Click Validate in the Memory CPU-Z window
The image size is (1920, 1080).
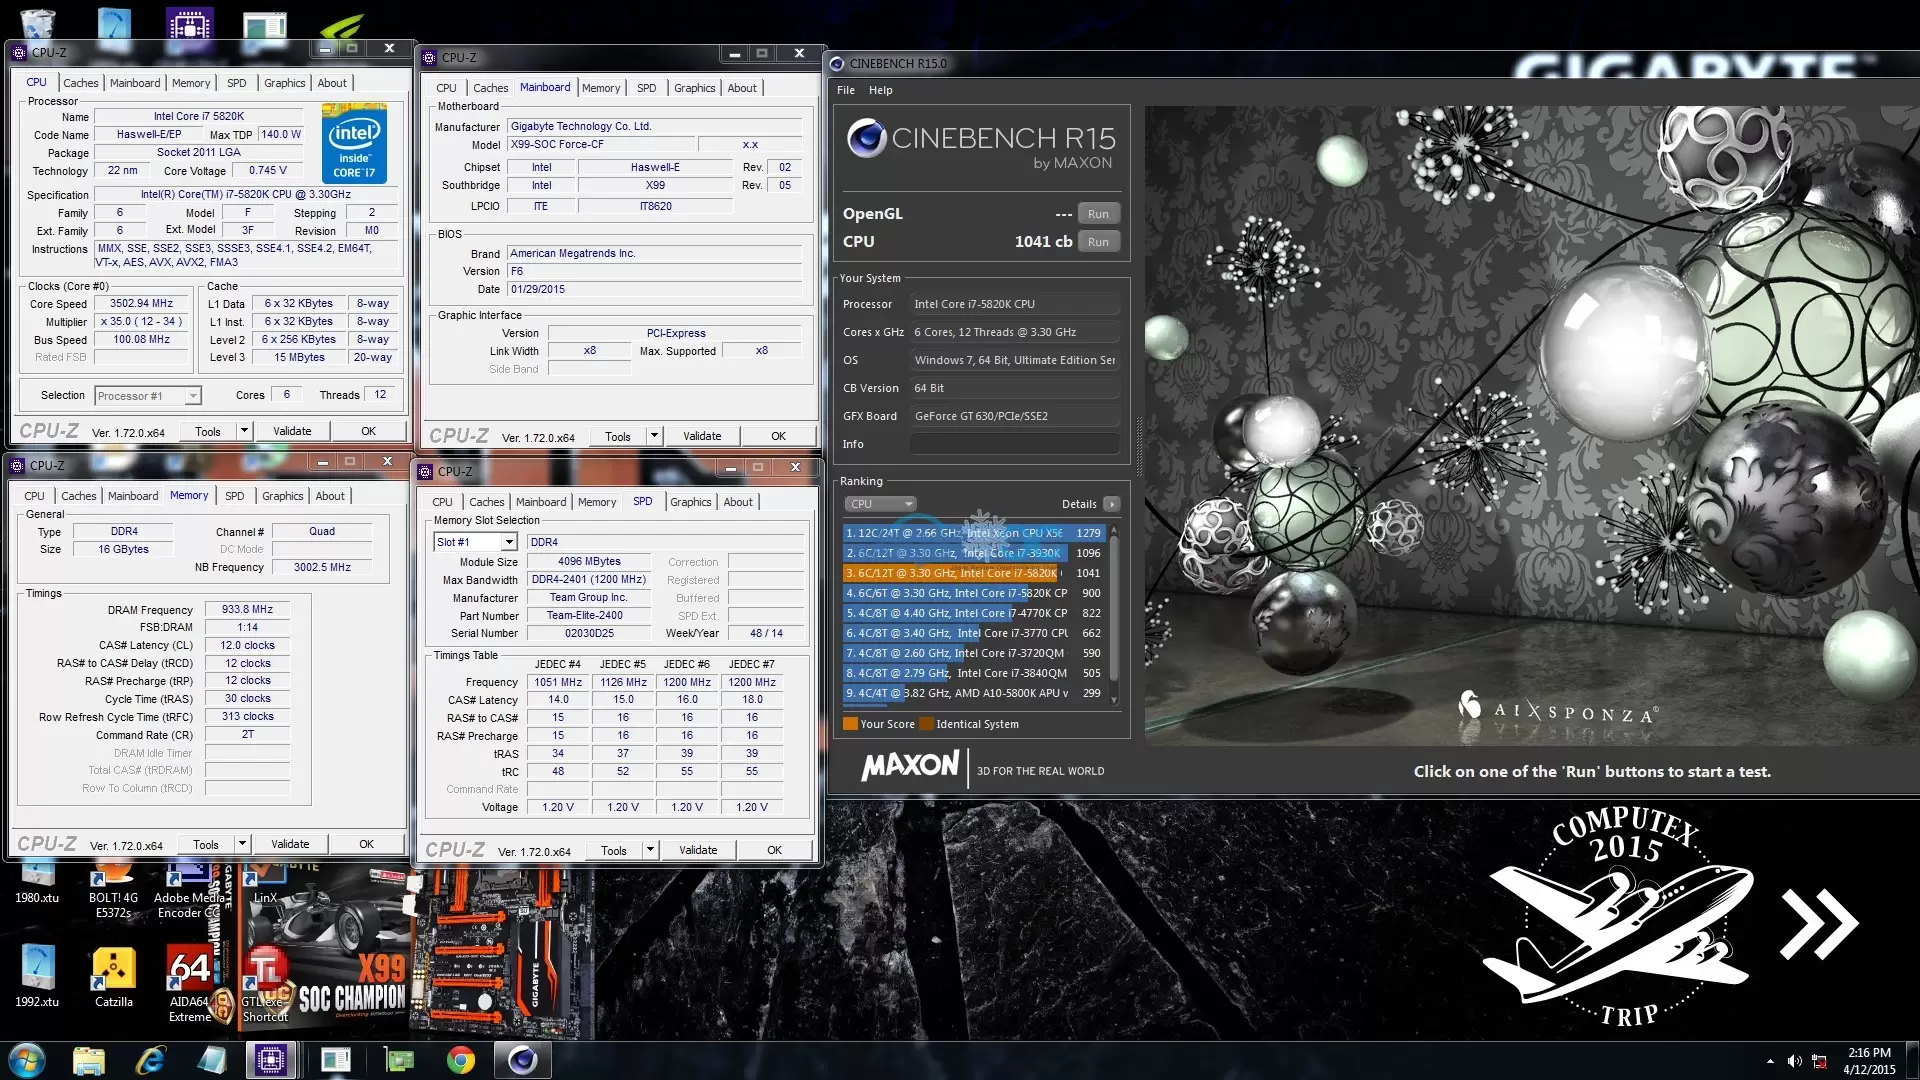coord(290,844)
